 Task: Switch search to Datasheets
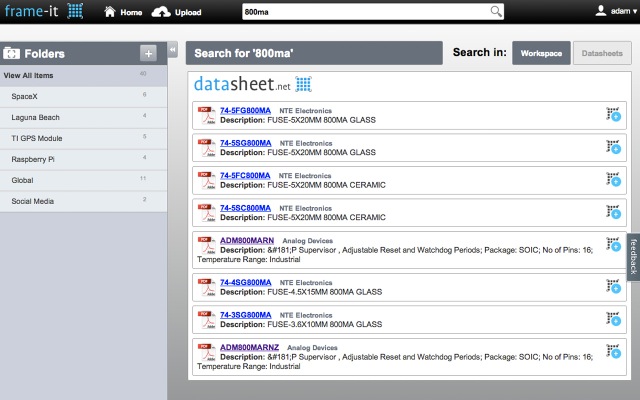602,53
